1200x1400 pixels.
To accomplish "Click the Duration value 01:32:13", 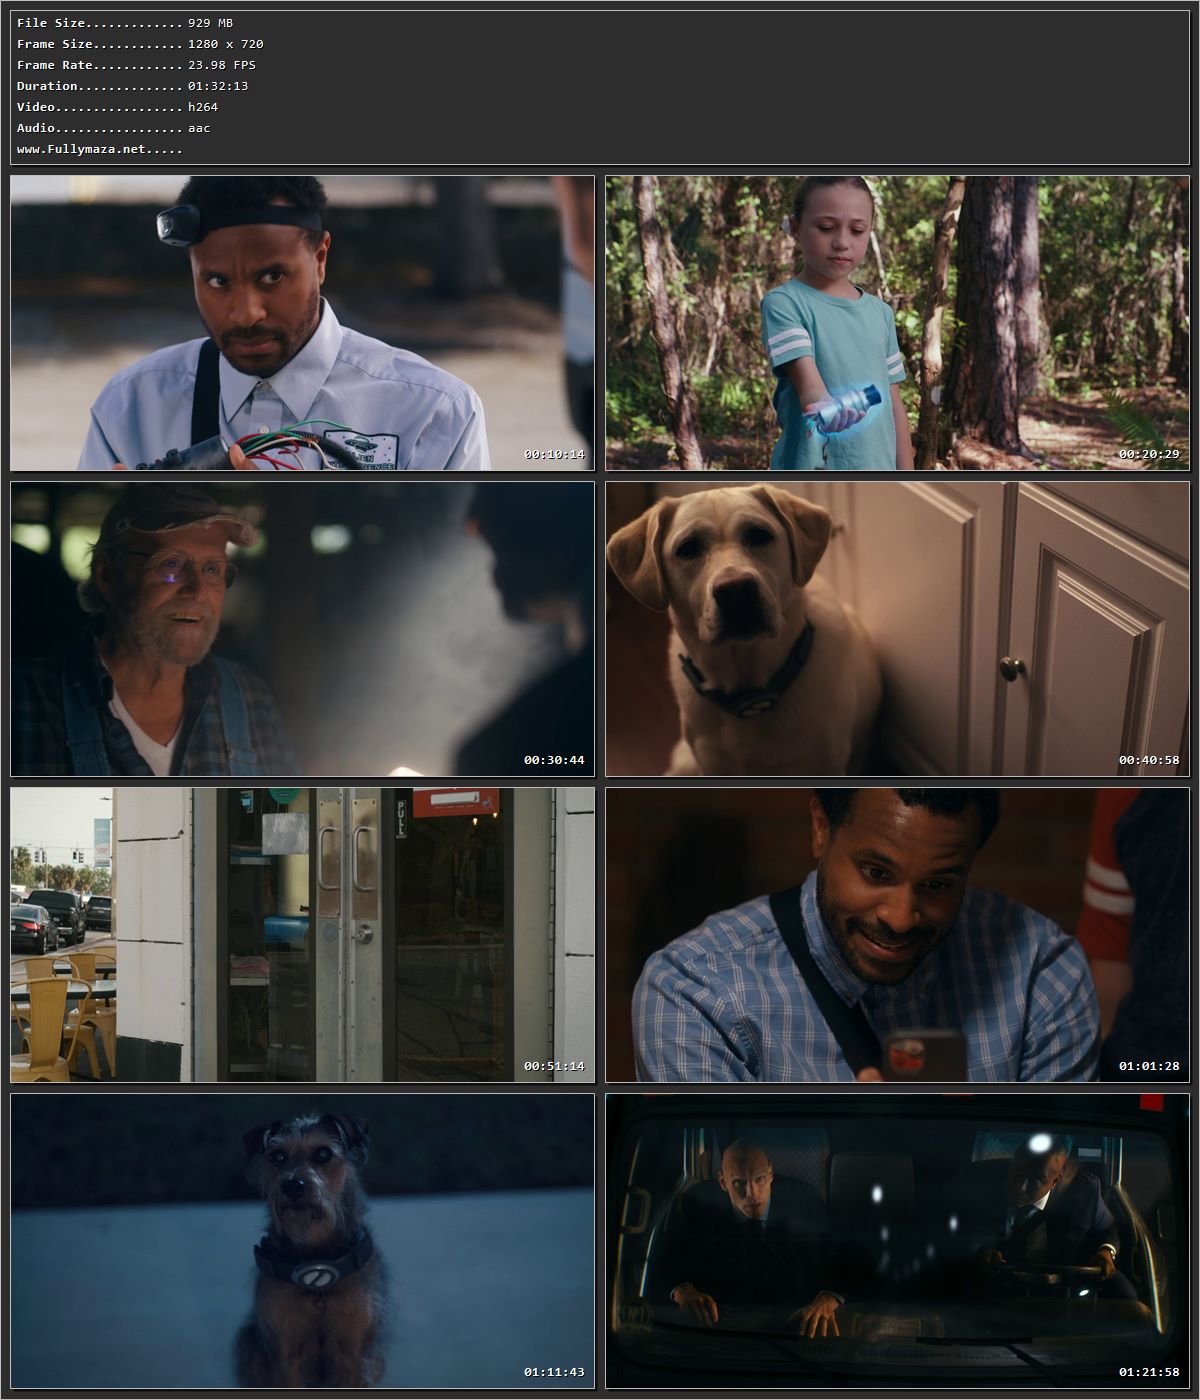I will 218,86.
